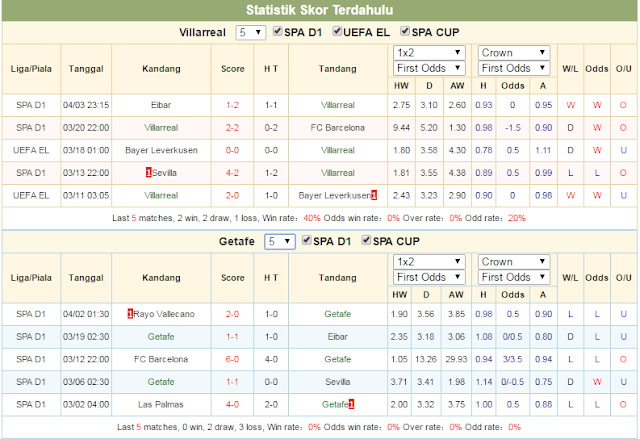Image resolution: width=640 pixels, height=439 pixels.
Task: Click Villarreal table O/U column header
Action: 624,69
